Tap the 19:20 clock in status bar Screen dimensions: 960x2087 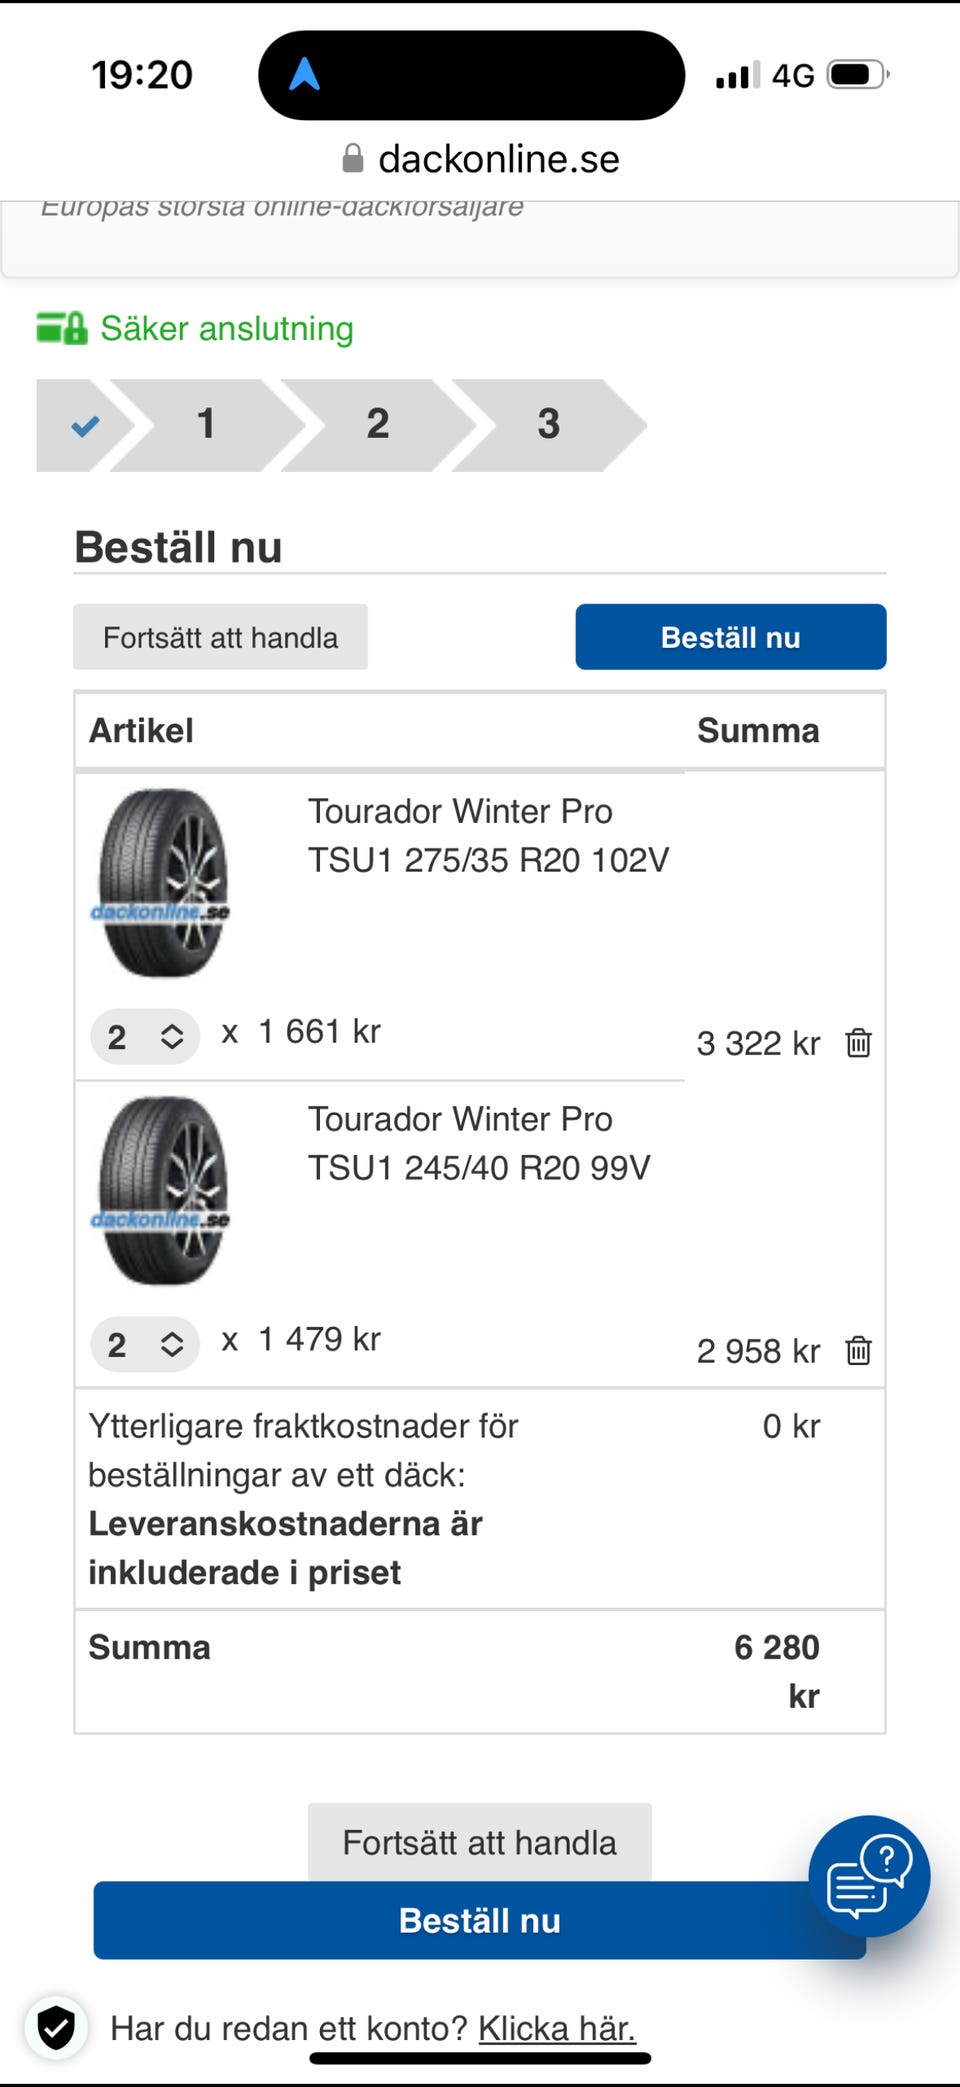pyautogui.click(x=142, y=75)
